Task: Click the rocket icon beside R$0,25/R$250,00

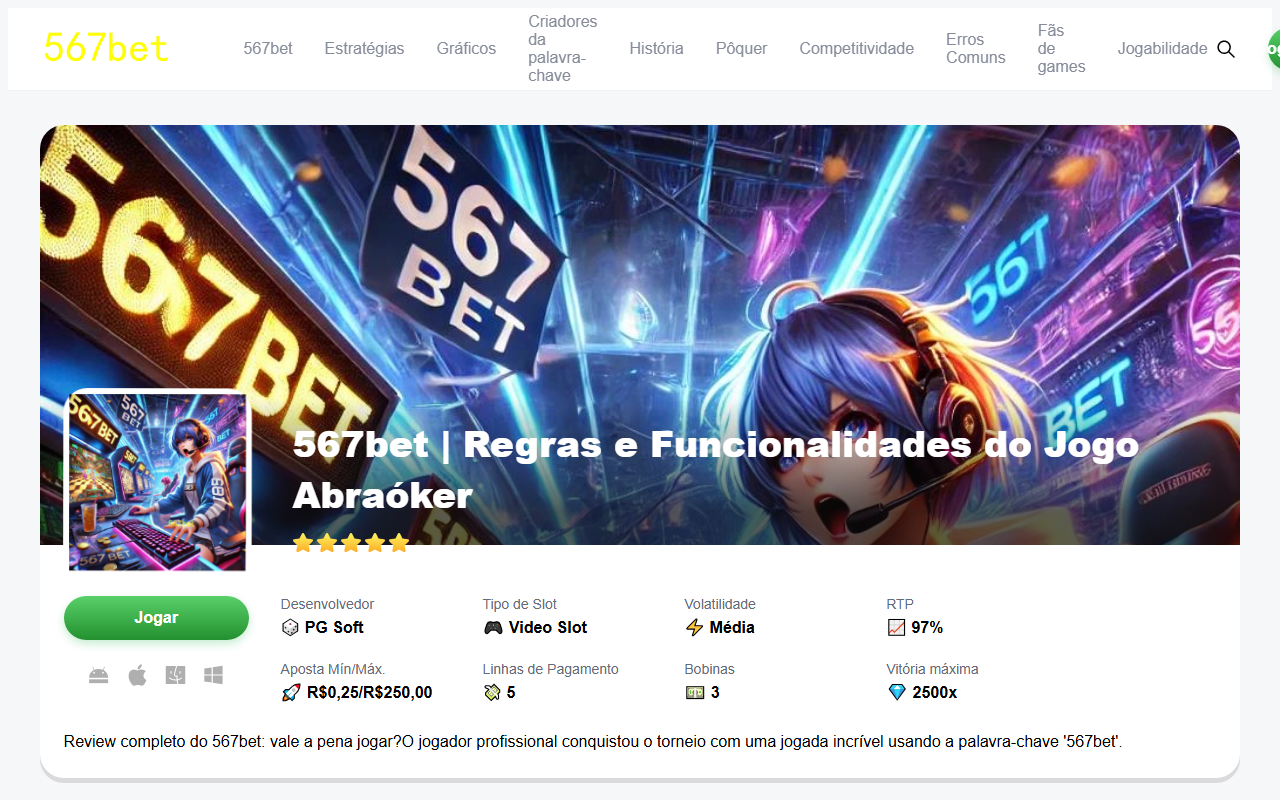Action: (291, 692)
